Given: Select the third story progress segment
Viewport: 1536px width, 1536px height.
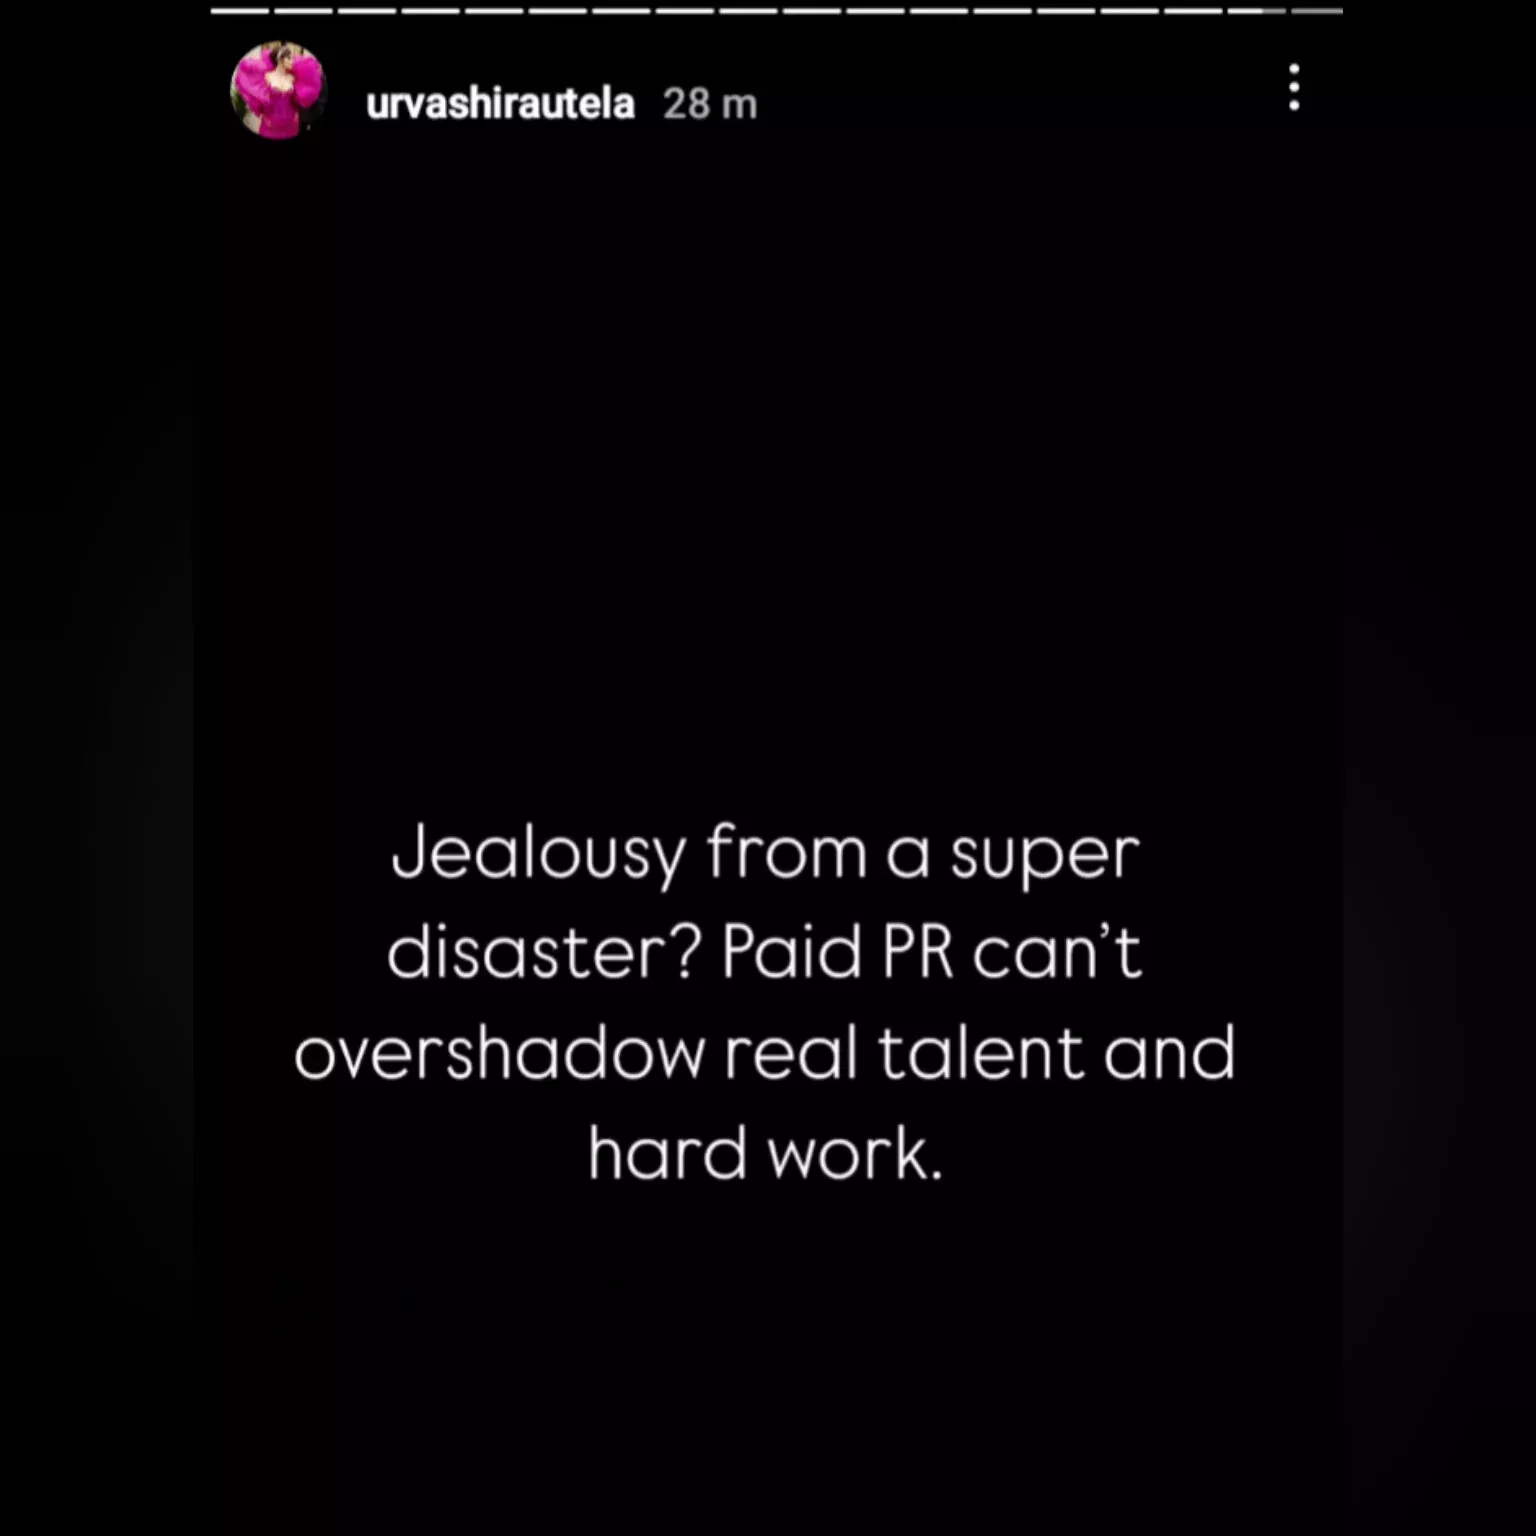Looking at the screenshot, I should tap(367, 11).
